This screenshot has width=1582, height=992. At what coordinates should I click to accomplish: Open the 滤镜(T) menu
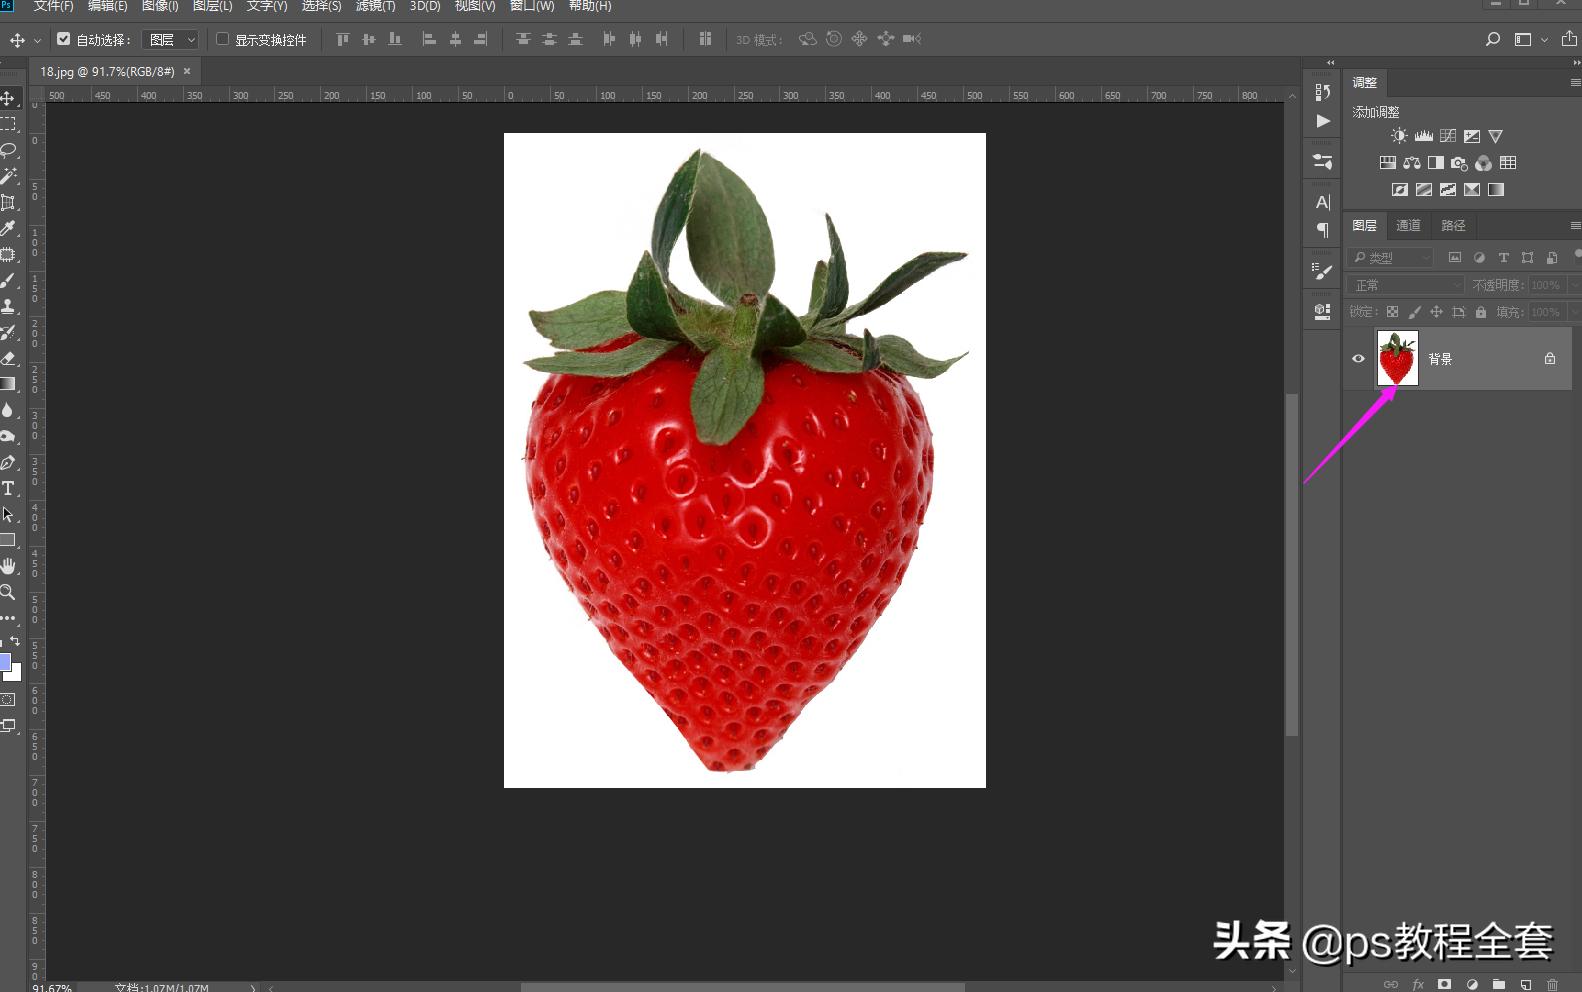375,6
